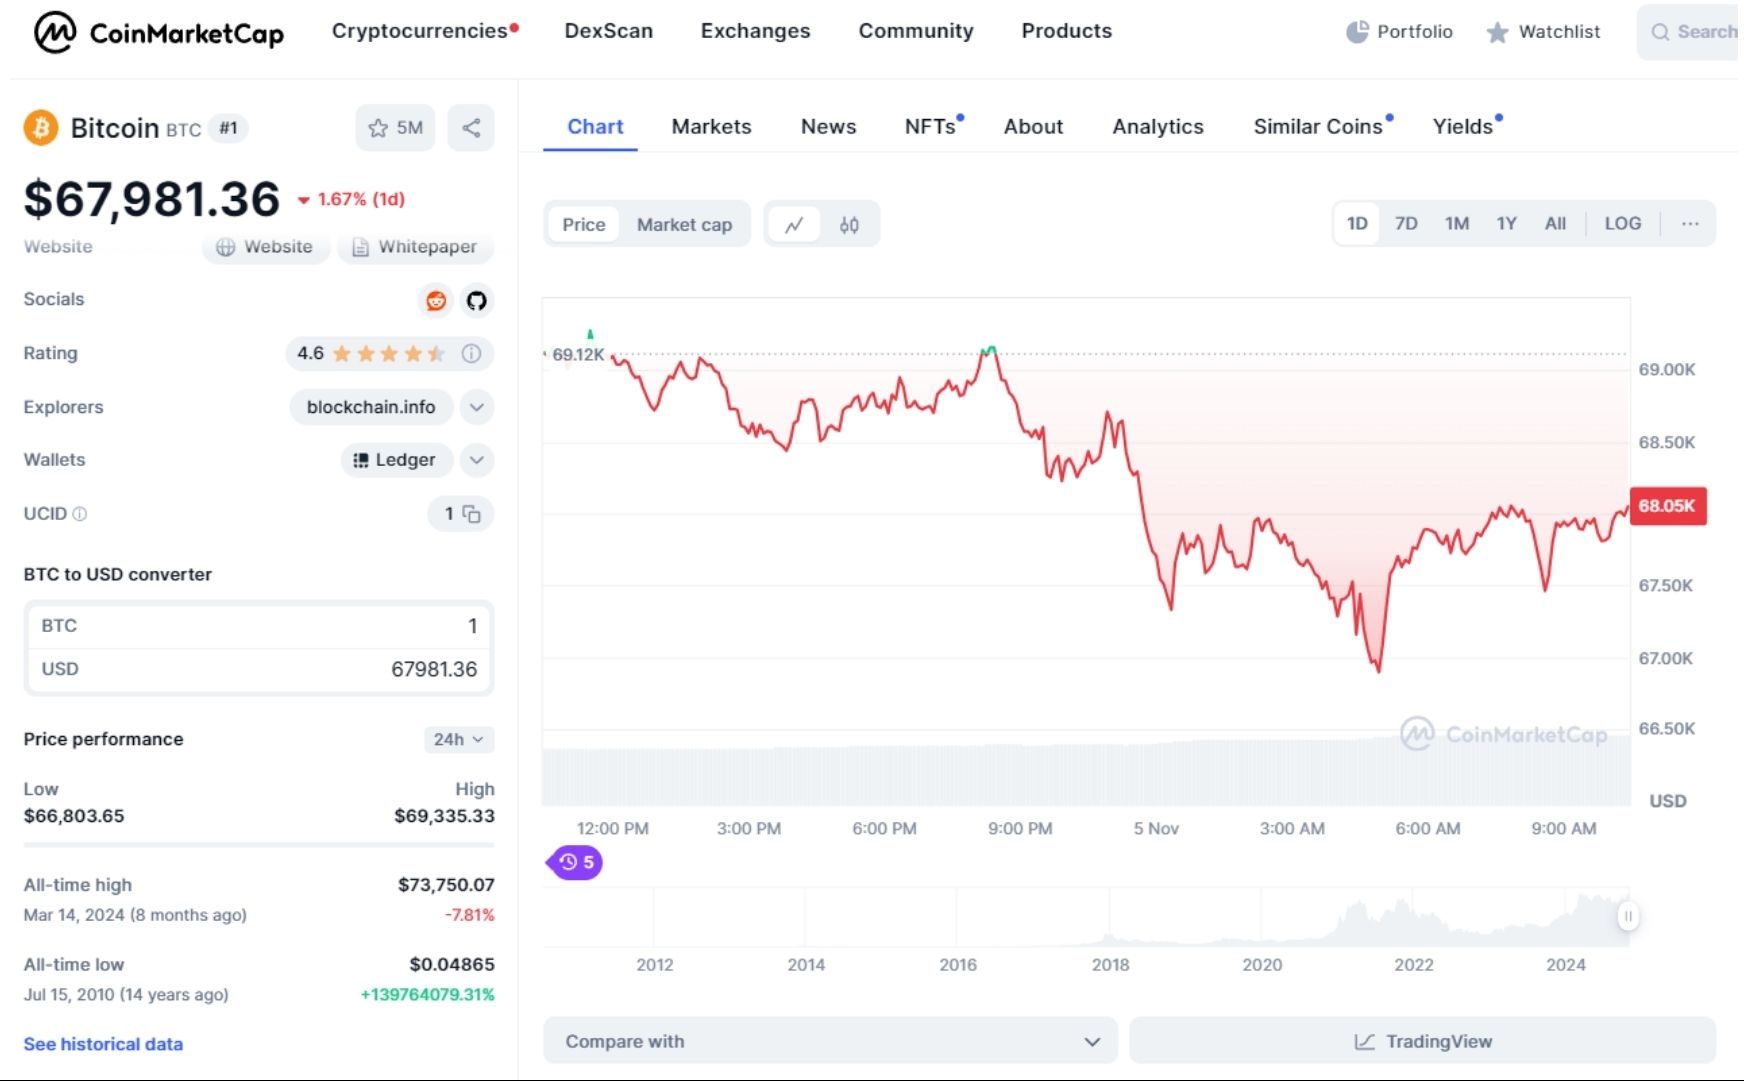The height and width of the screenshot is (1081, 1744).
Task: Open See historical data link
Action: (101, 1044)
